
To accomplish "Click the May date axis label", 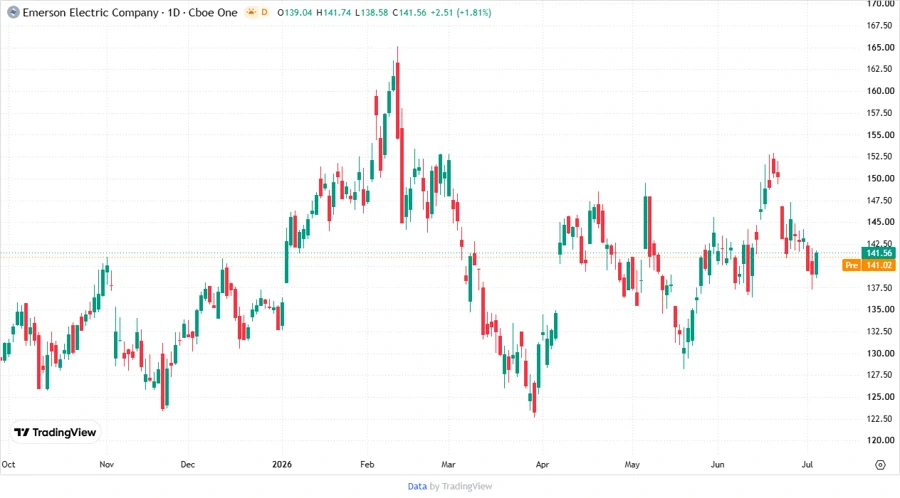I will [632, 464].
